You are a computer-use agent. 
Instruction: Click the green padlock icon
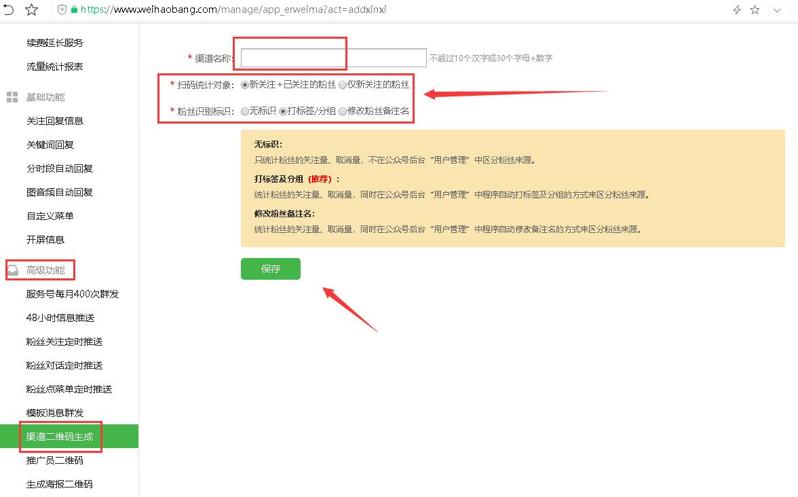(74, 9)
